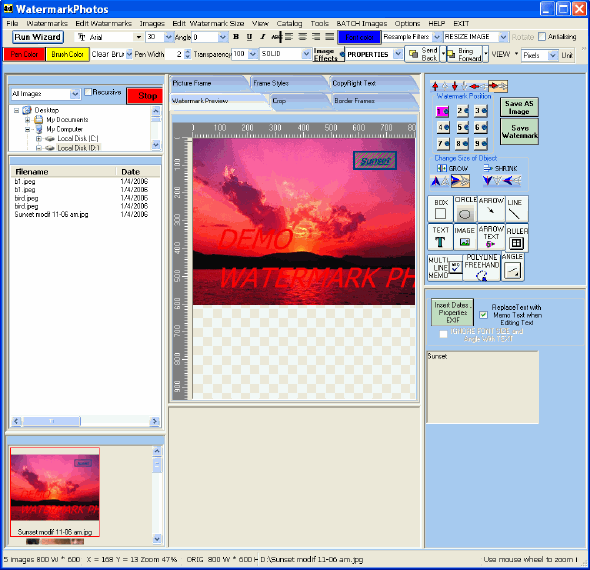Select the ARROW drawing tool
Image resolution: width=590 pixels, height=570 pixels.
coord(491,209)
